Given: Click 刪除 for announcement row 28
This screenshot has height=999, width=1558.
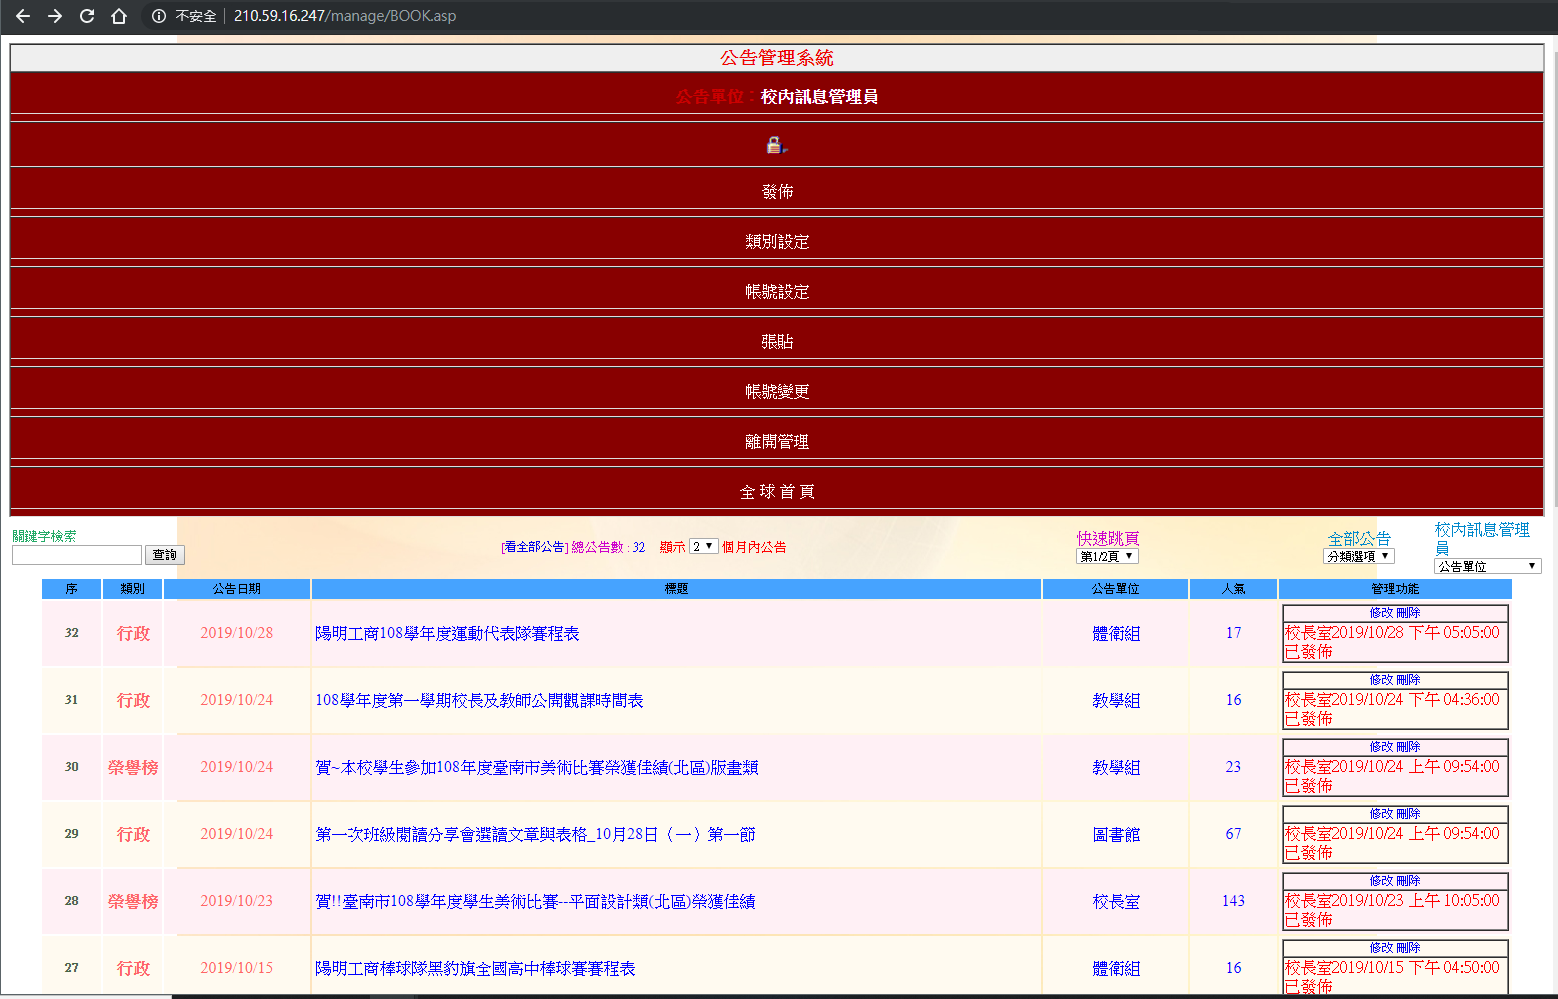Looking at the screenshot, I should tap(1408, 881).
